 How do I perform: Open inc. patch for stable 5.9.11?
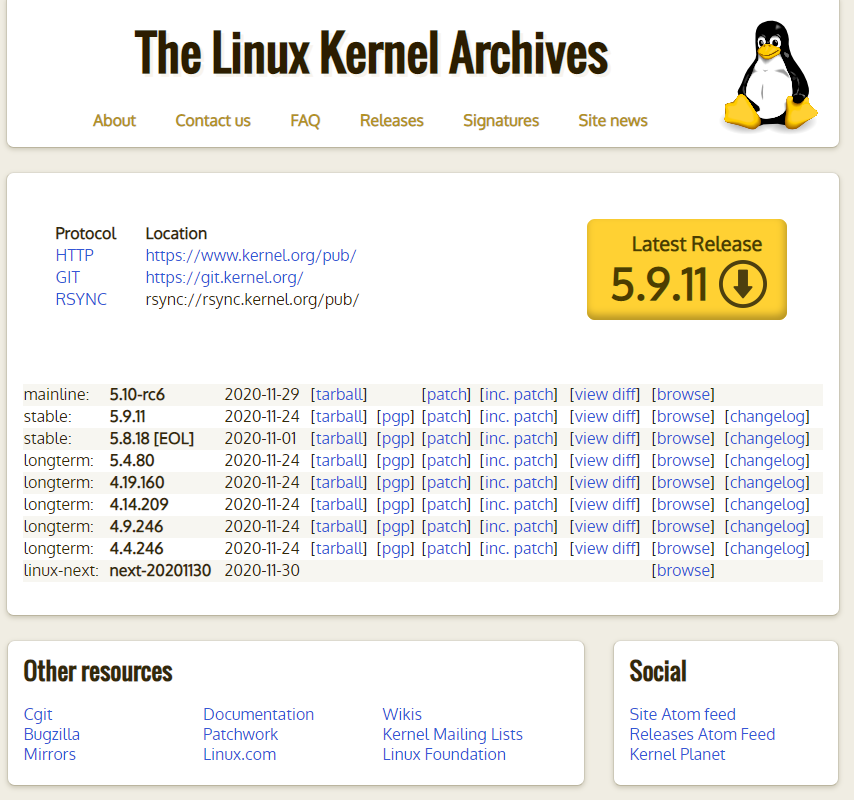pyautogui.click(x=518, y=417)
